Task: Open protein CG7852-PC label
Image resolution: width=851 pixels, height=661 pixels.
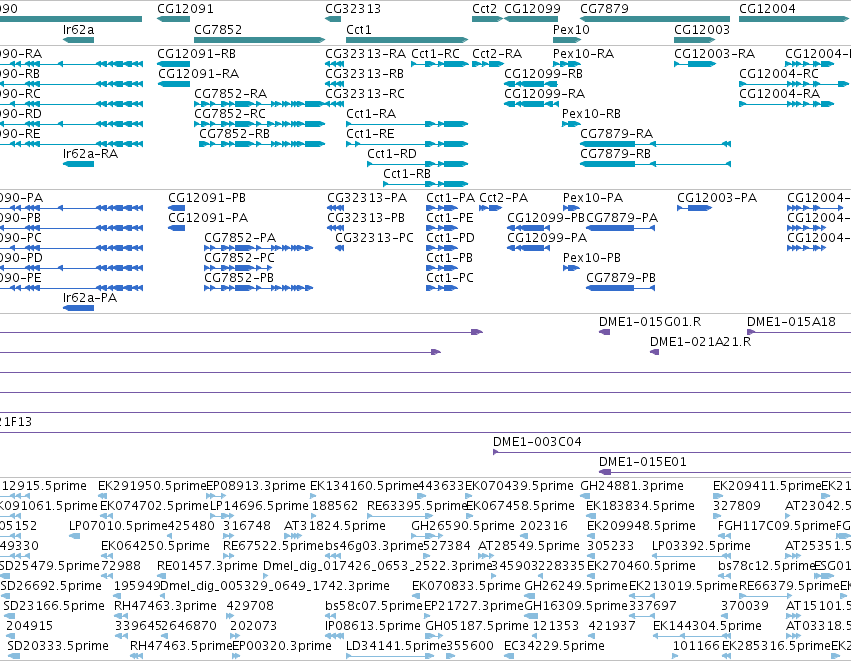Action: click(239, 258)
